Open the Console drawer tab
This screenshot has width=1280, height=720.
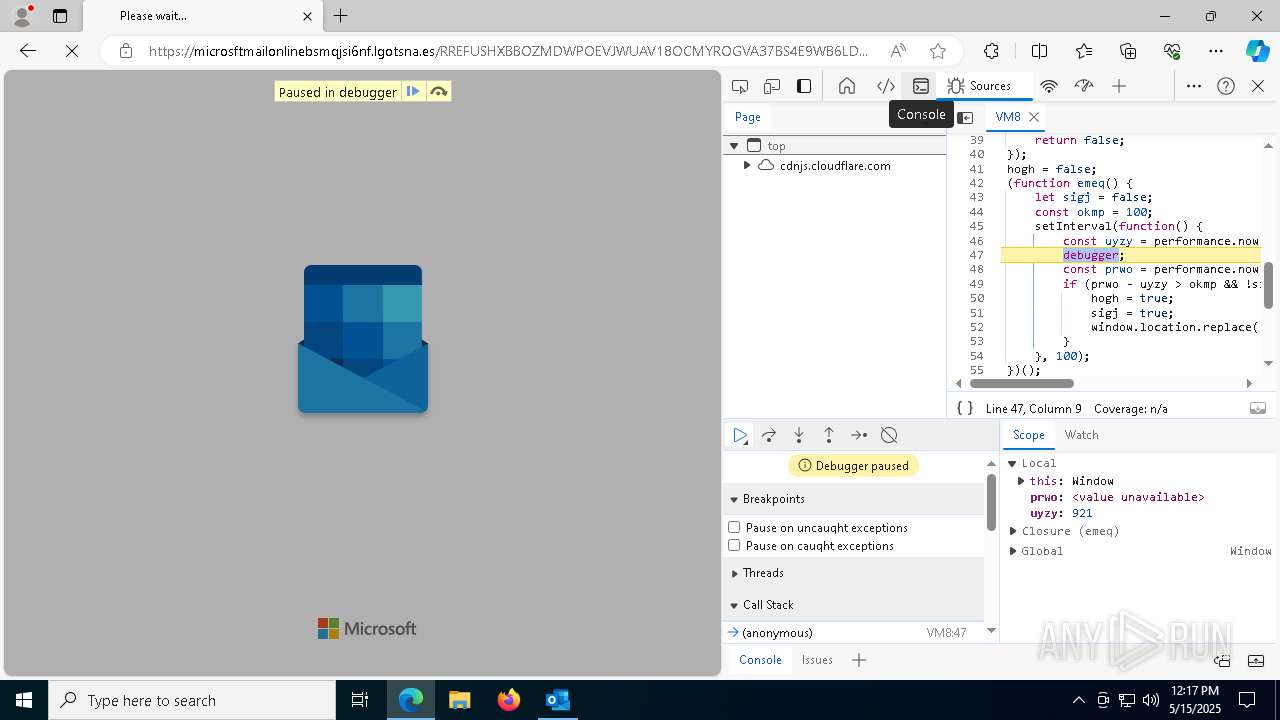pos(760,660)
